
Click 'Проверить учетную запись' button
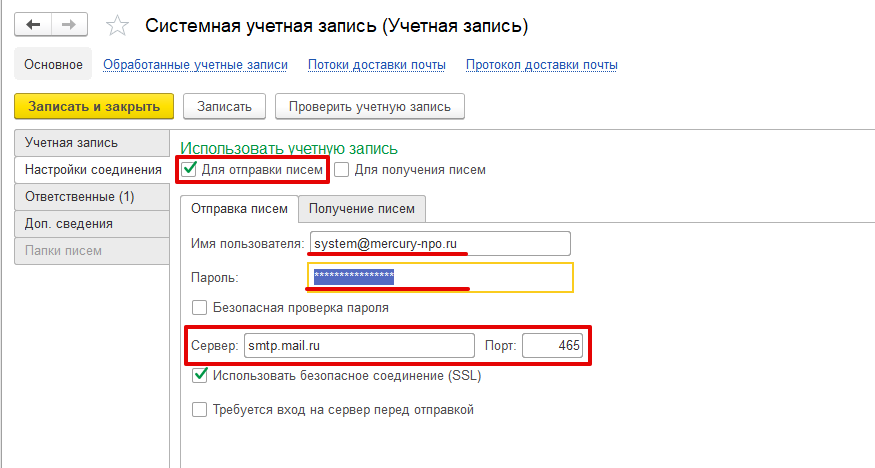coord(370,106)
